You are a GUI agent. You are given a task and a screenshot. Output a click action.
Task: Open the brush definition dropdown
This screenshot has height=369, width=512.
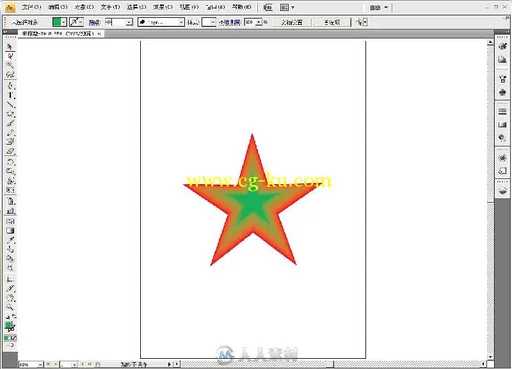[181, 22]
